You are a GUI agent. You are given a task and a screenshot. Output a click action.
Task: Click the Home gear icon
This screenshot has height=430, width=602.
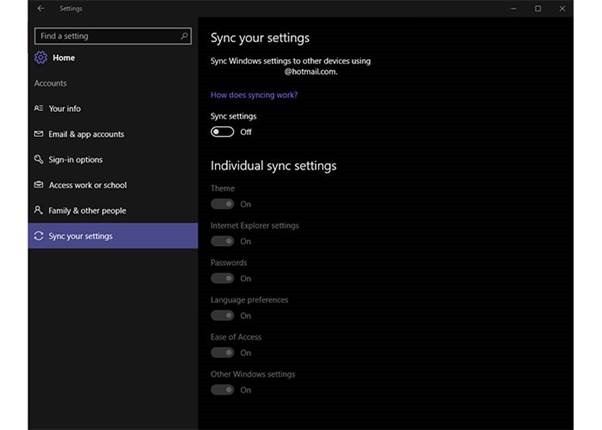tap(40, 58)
